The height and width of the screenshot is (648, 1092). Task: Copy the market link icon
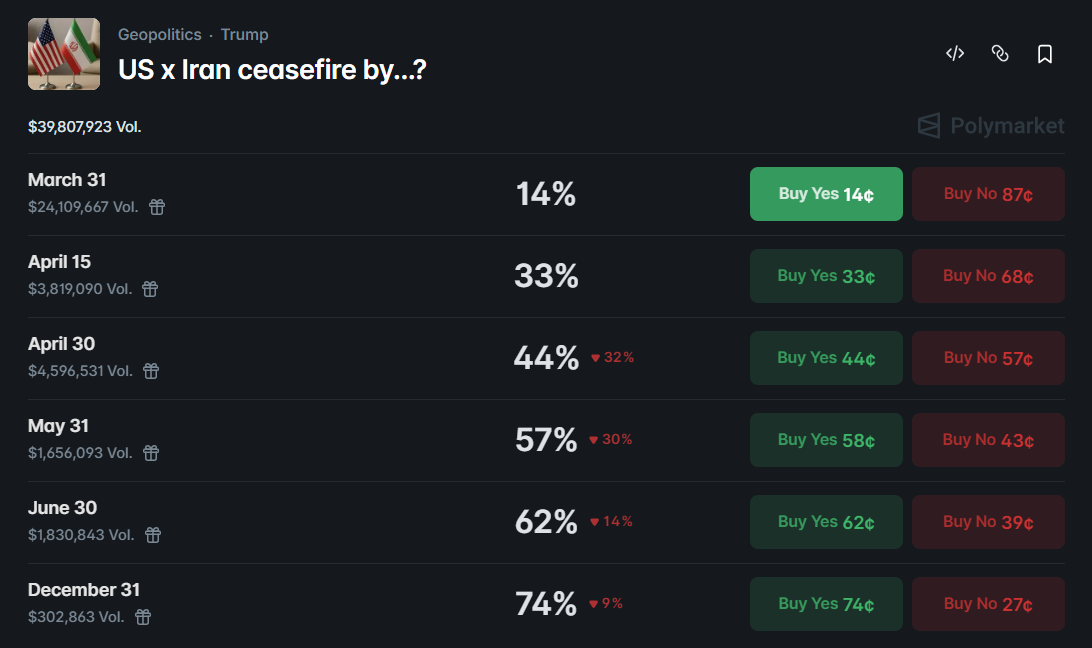[1000, 54]
